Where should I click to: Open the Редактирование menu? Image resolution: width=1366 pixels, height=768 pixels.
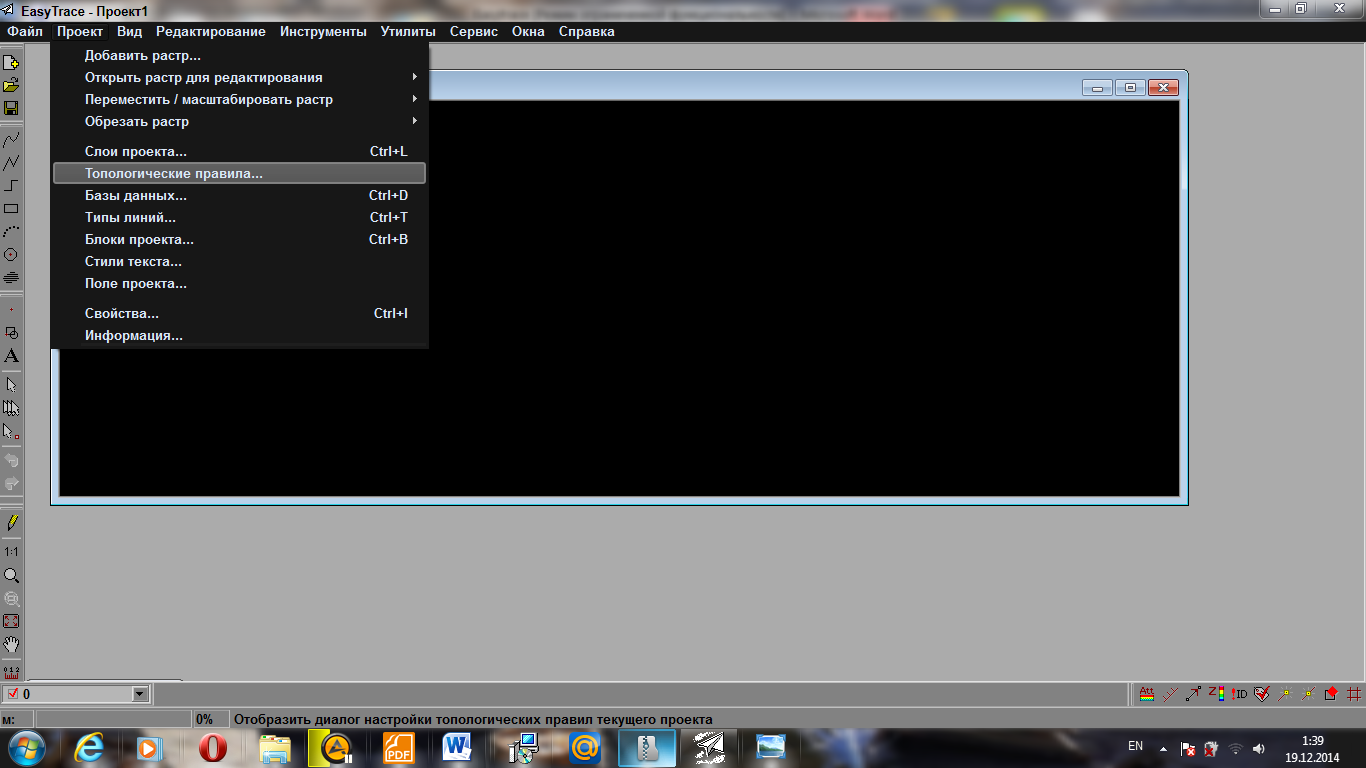211,31
